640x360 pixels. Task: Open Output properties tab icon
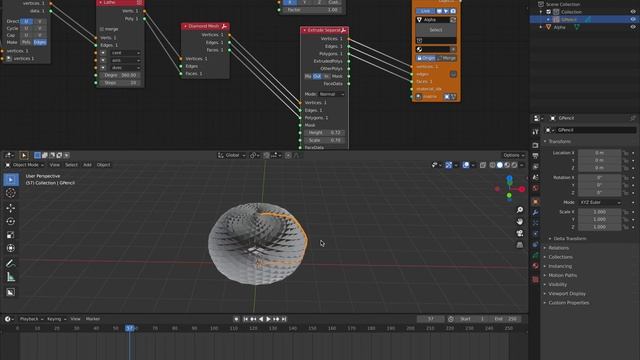(x=536, y=156)
